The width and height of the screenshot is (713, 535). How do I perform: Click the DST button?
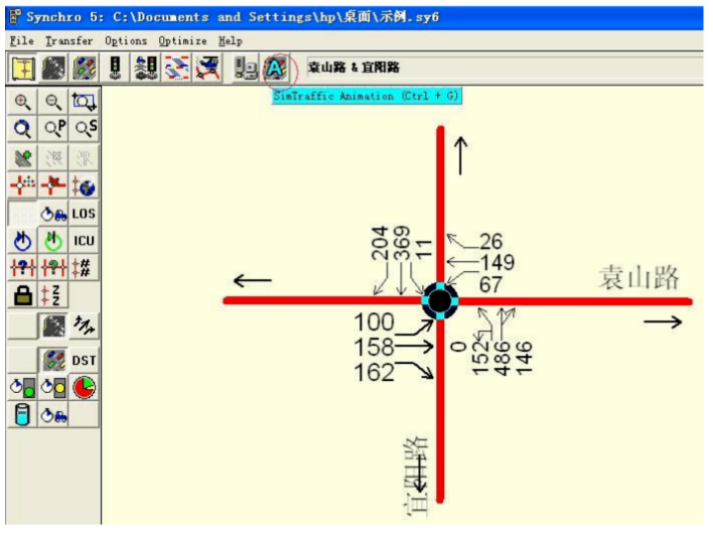pos(84,361)
